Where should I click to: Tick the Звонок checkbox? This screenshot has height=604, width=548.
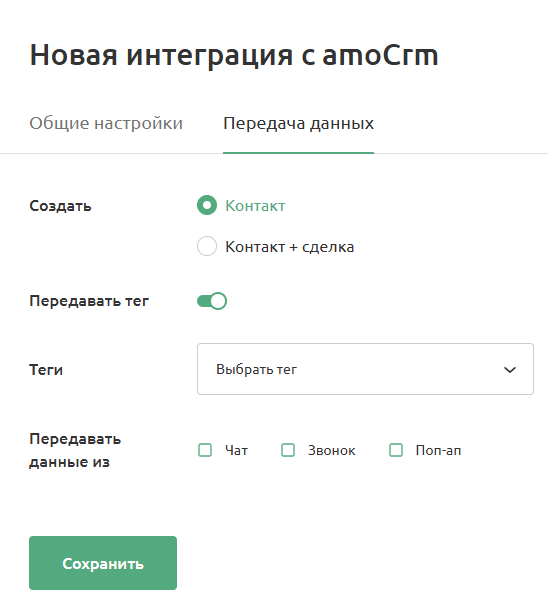(288, 450)
